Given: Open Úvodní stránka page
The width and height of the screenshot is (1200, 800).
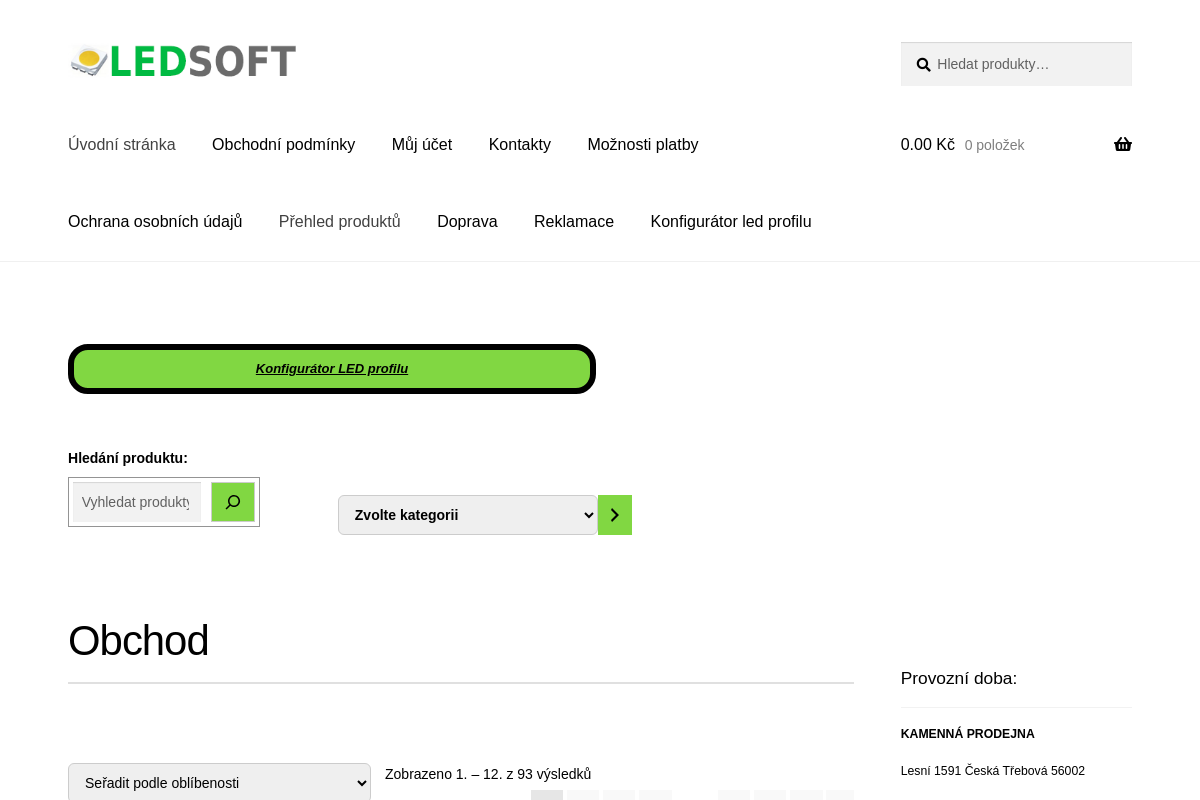Looking at the screenshot, I should point(121,144).
